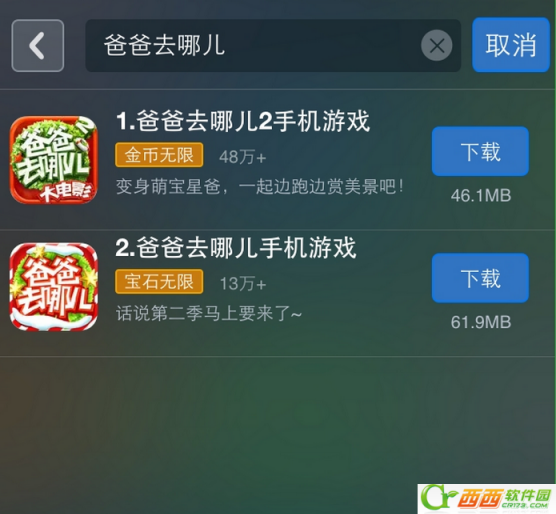Open the 爸爸去哪儿 first game app icon
556x514 pixels.
tap(54, 287)
